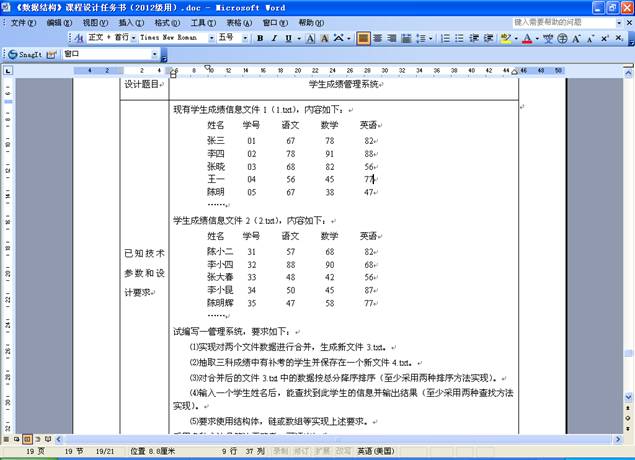Expand the underline style dropdown arrow
Screen dimensions: 635x460
point(299,38)
